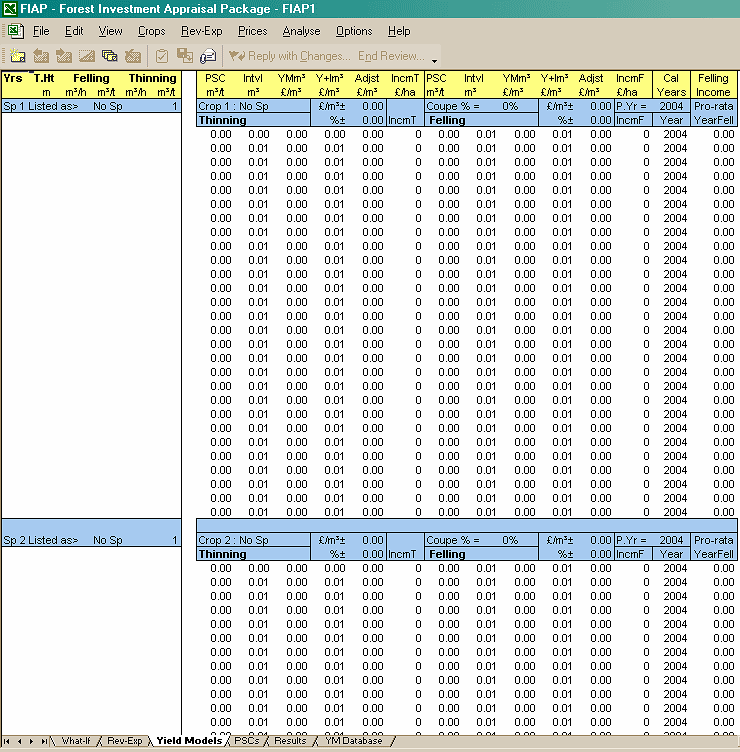Go to Previous Comment using toolbar icon

tap(41, 56)
